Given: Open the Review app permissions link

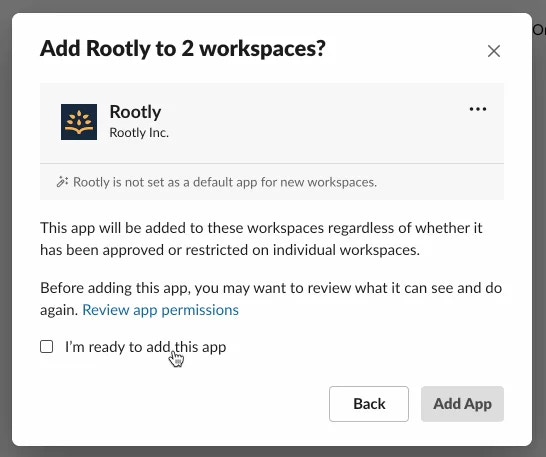Looking at the screenshot, I should (x=161, y=310).
